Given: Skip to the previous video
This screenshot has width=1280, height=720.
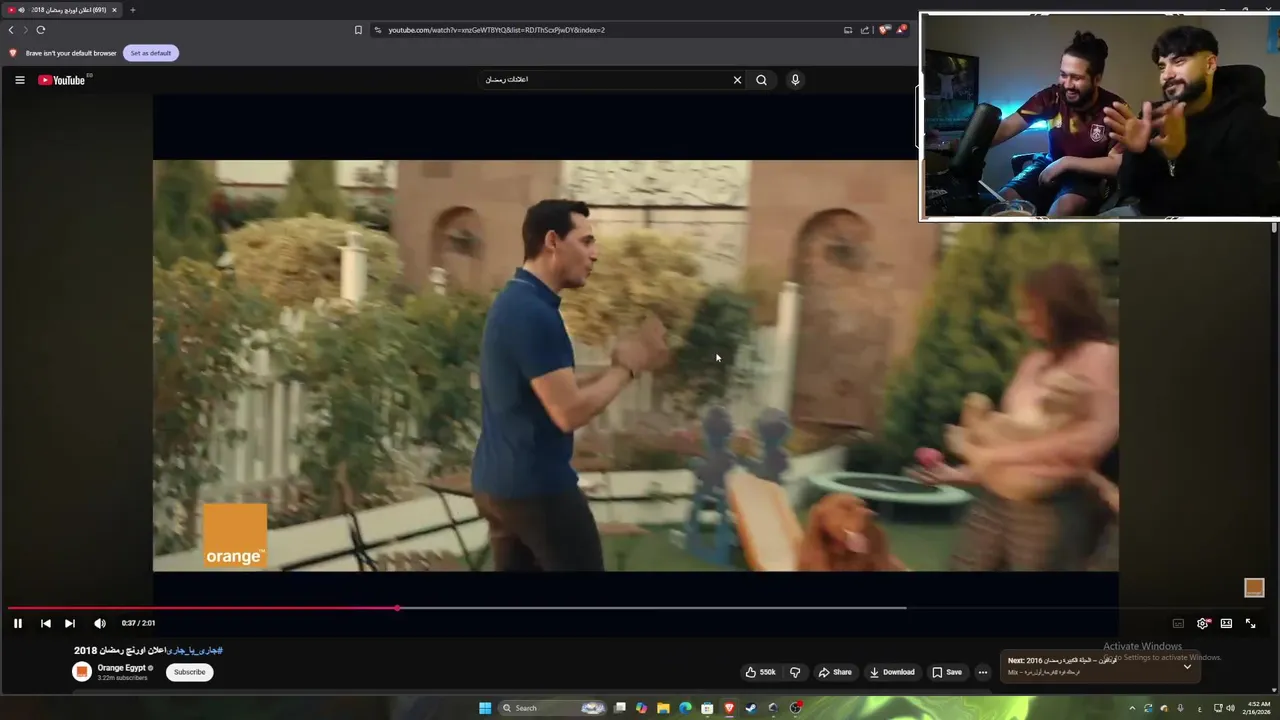Looking at the screenshot, I should click(45, 623).
